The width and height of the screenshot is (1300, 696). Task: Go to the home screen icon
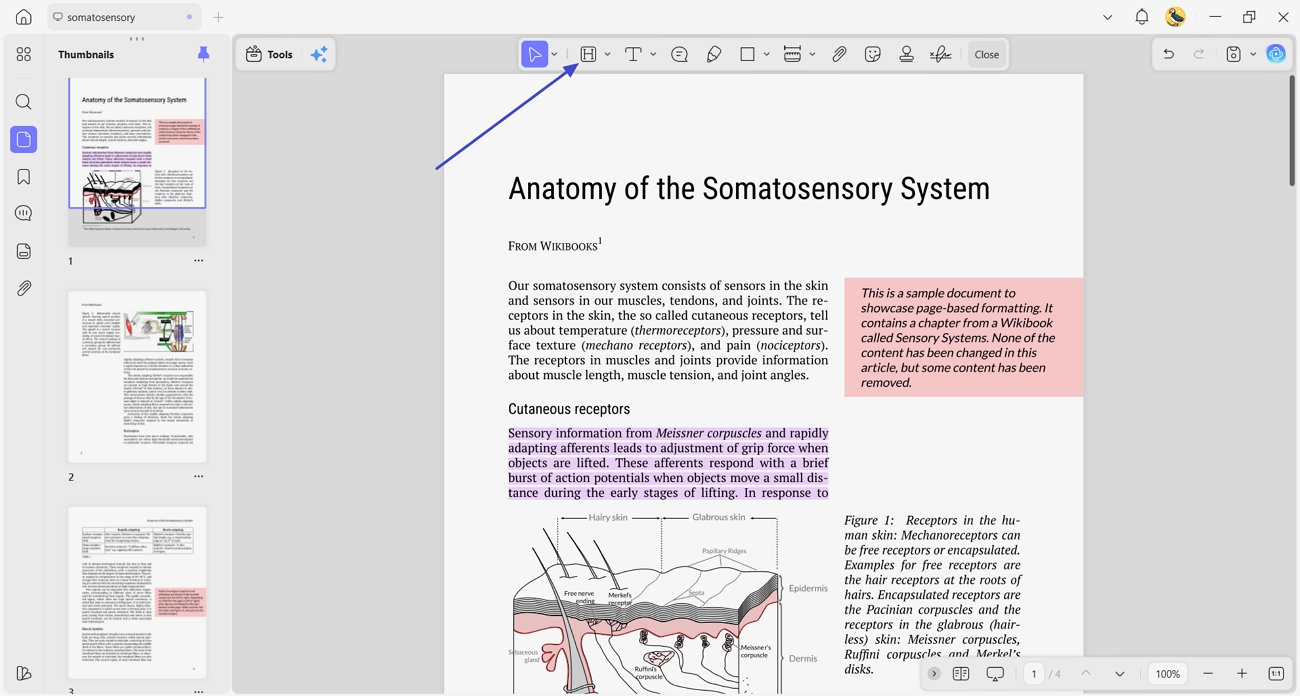(24, 17)
